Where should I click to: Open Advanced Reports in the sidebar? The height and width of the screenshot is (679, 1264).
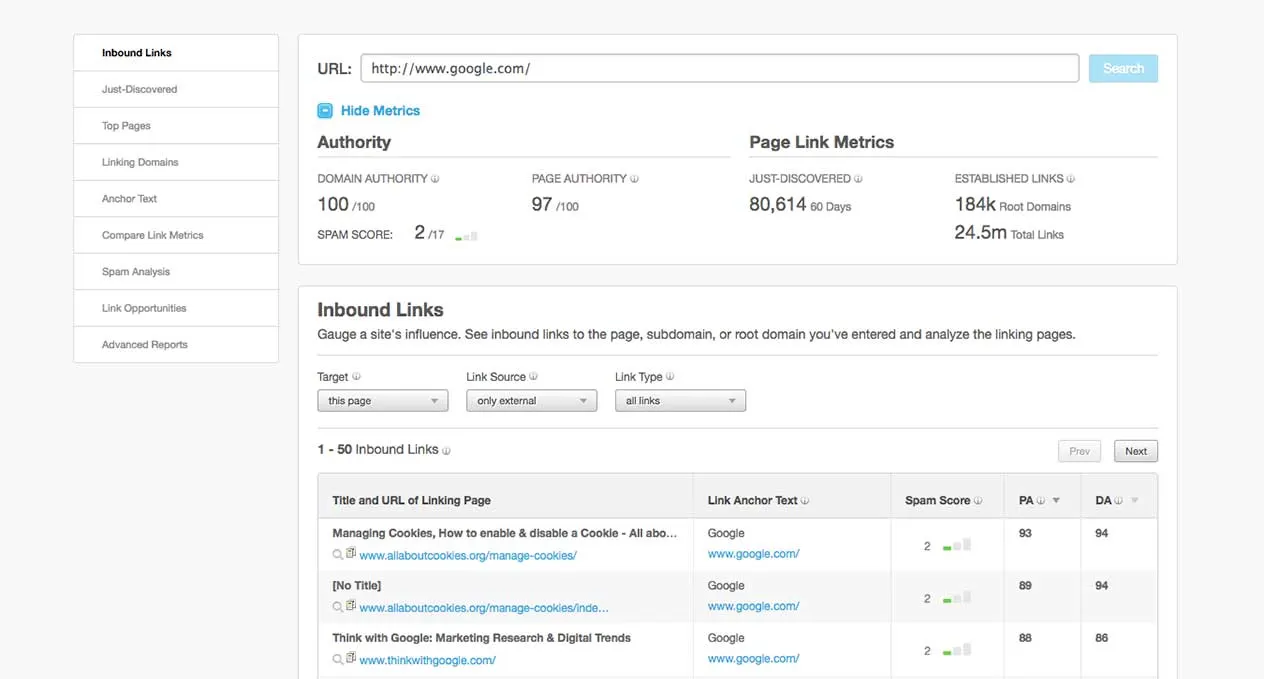(176, 345)
